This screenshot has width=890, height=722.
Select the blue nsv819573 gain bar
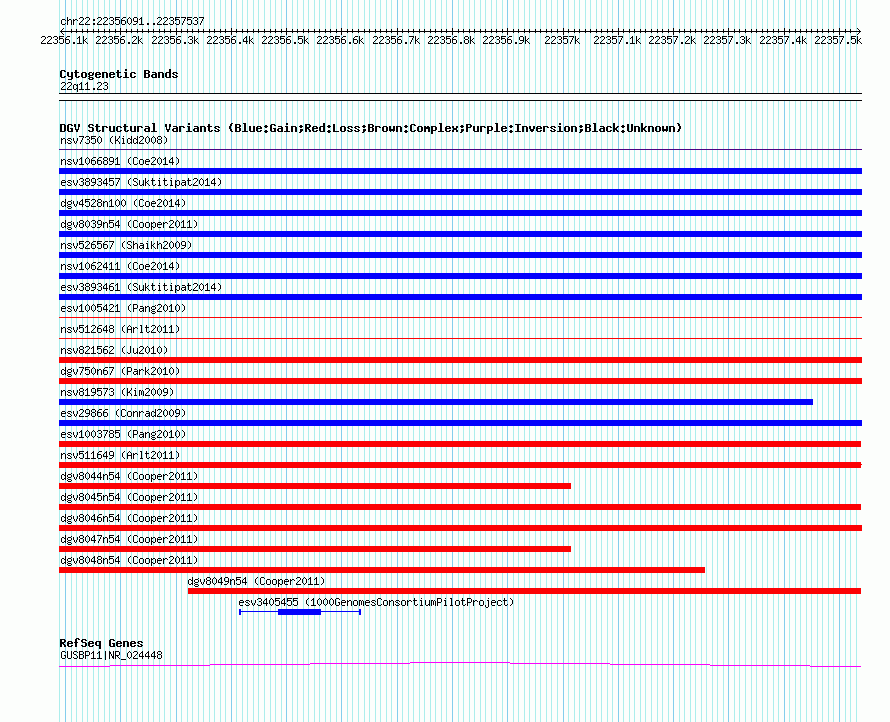436,402
